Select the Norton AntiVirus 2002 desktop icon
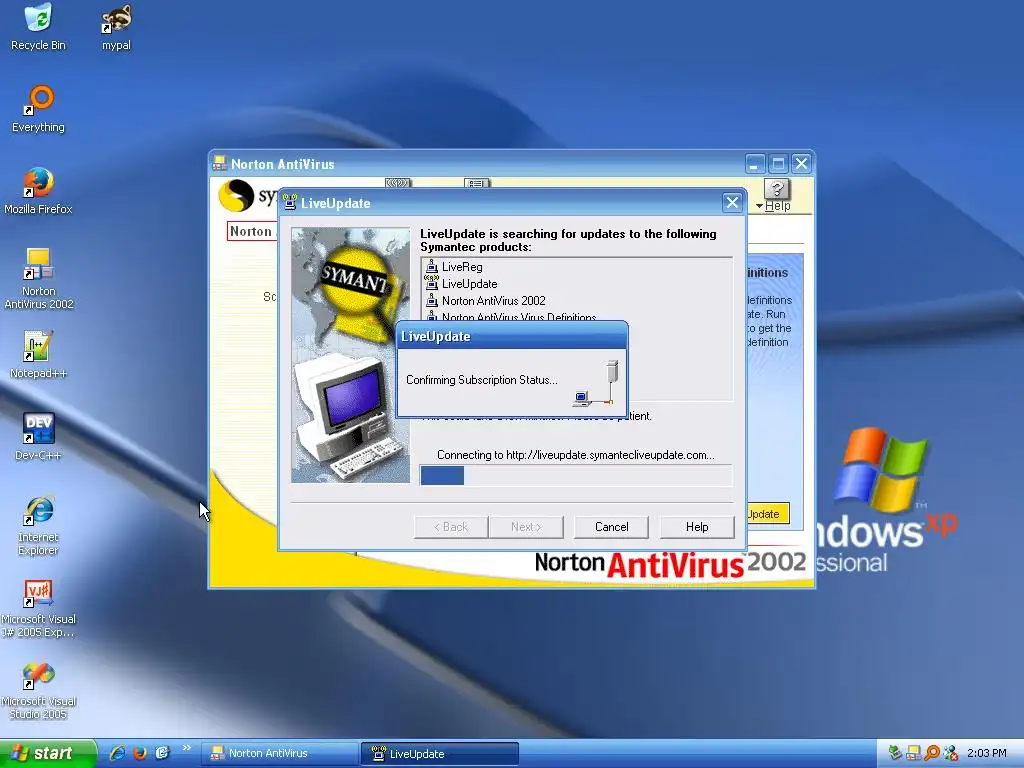Screen dimensions: 1024x768 coord(38,279)
